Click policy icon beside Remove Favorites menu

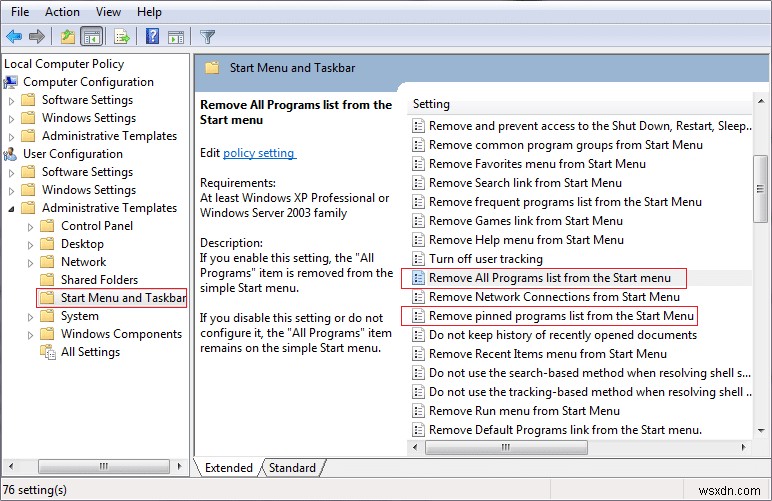(418, 164)
